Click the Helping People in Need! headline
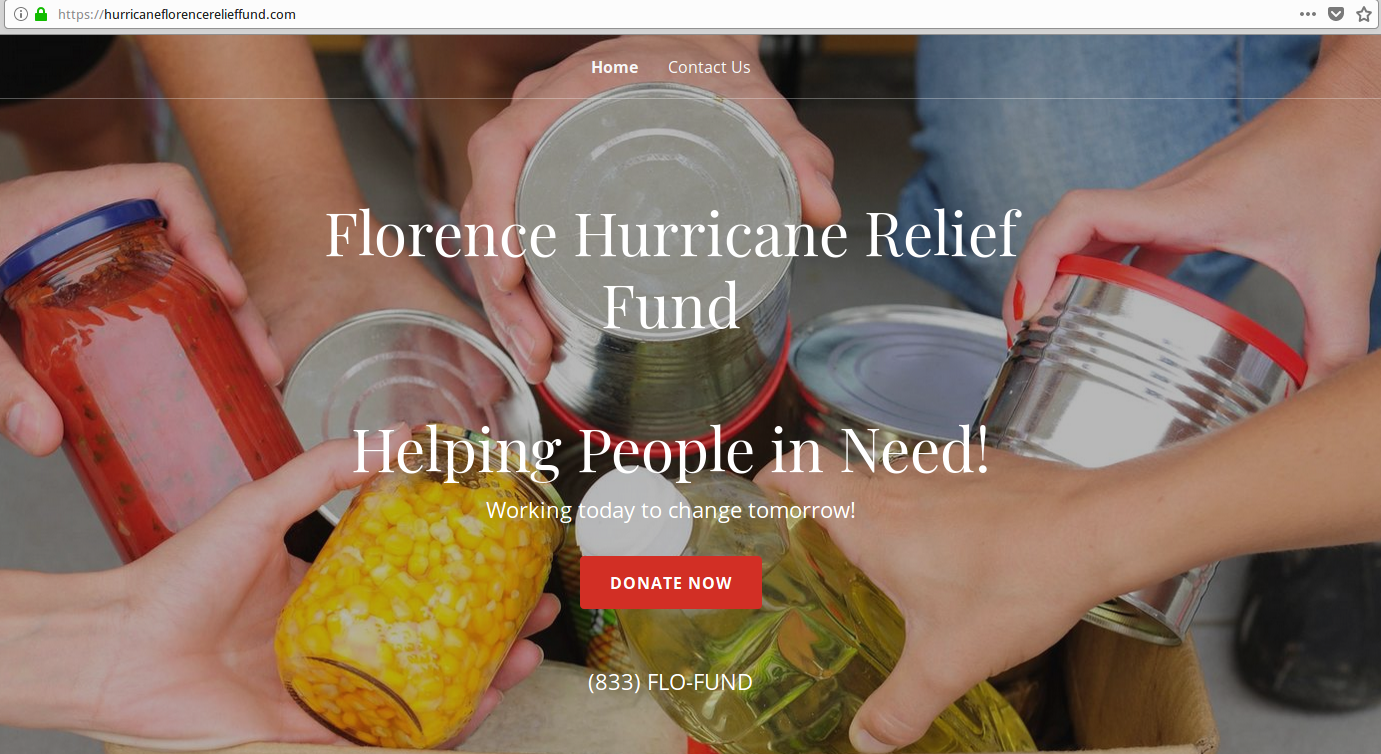The image size is (1381, 754). click(x=671, y=450)
